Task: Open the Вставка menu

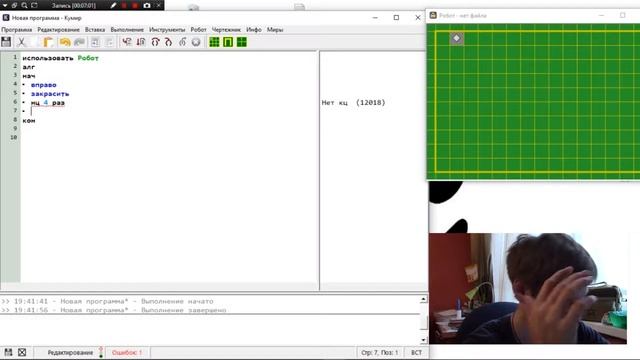Action: [x=95, y=29]
